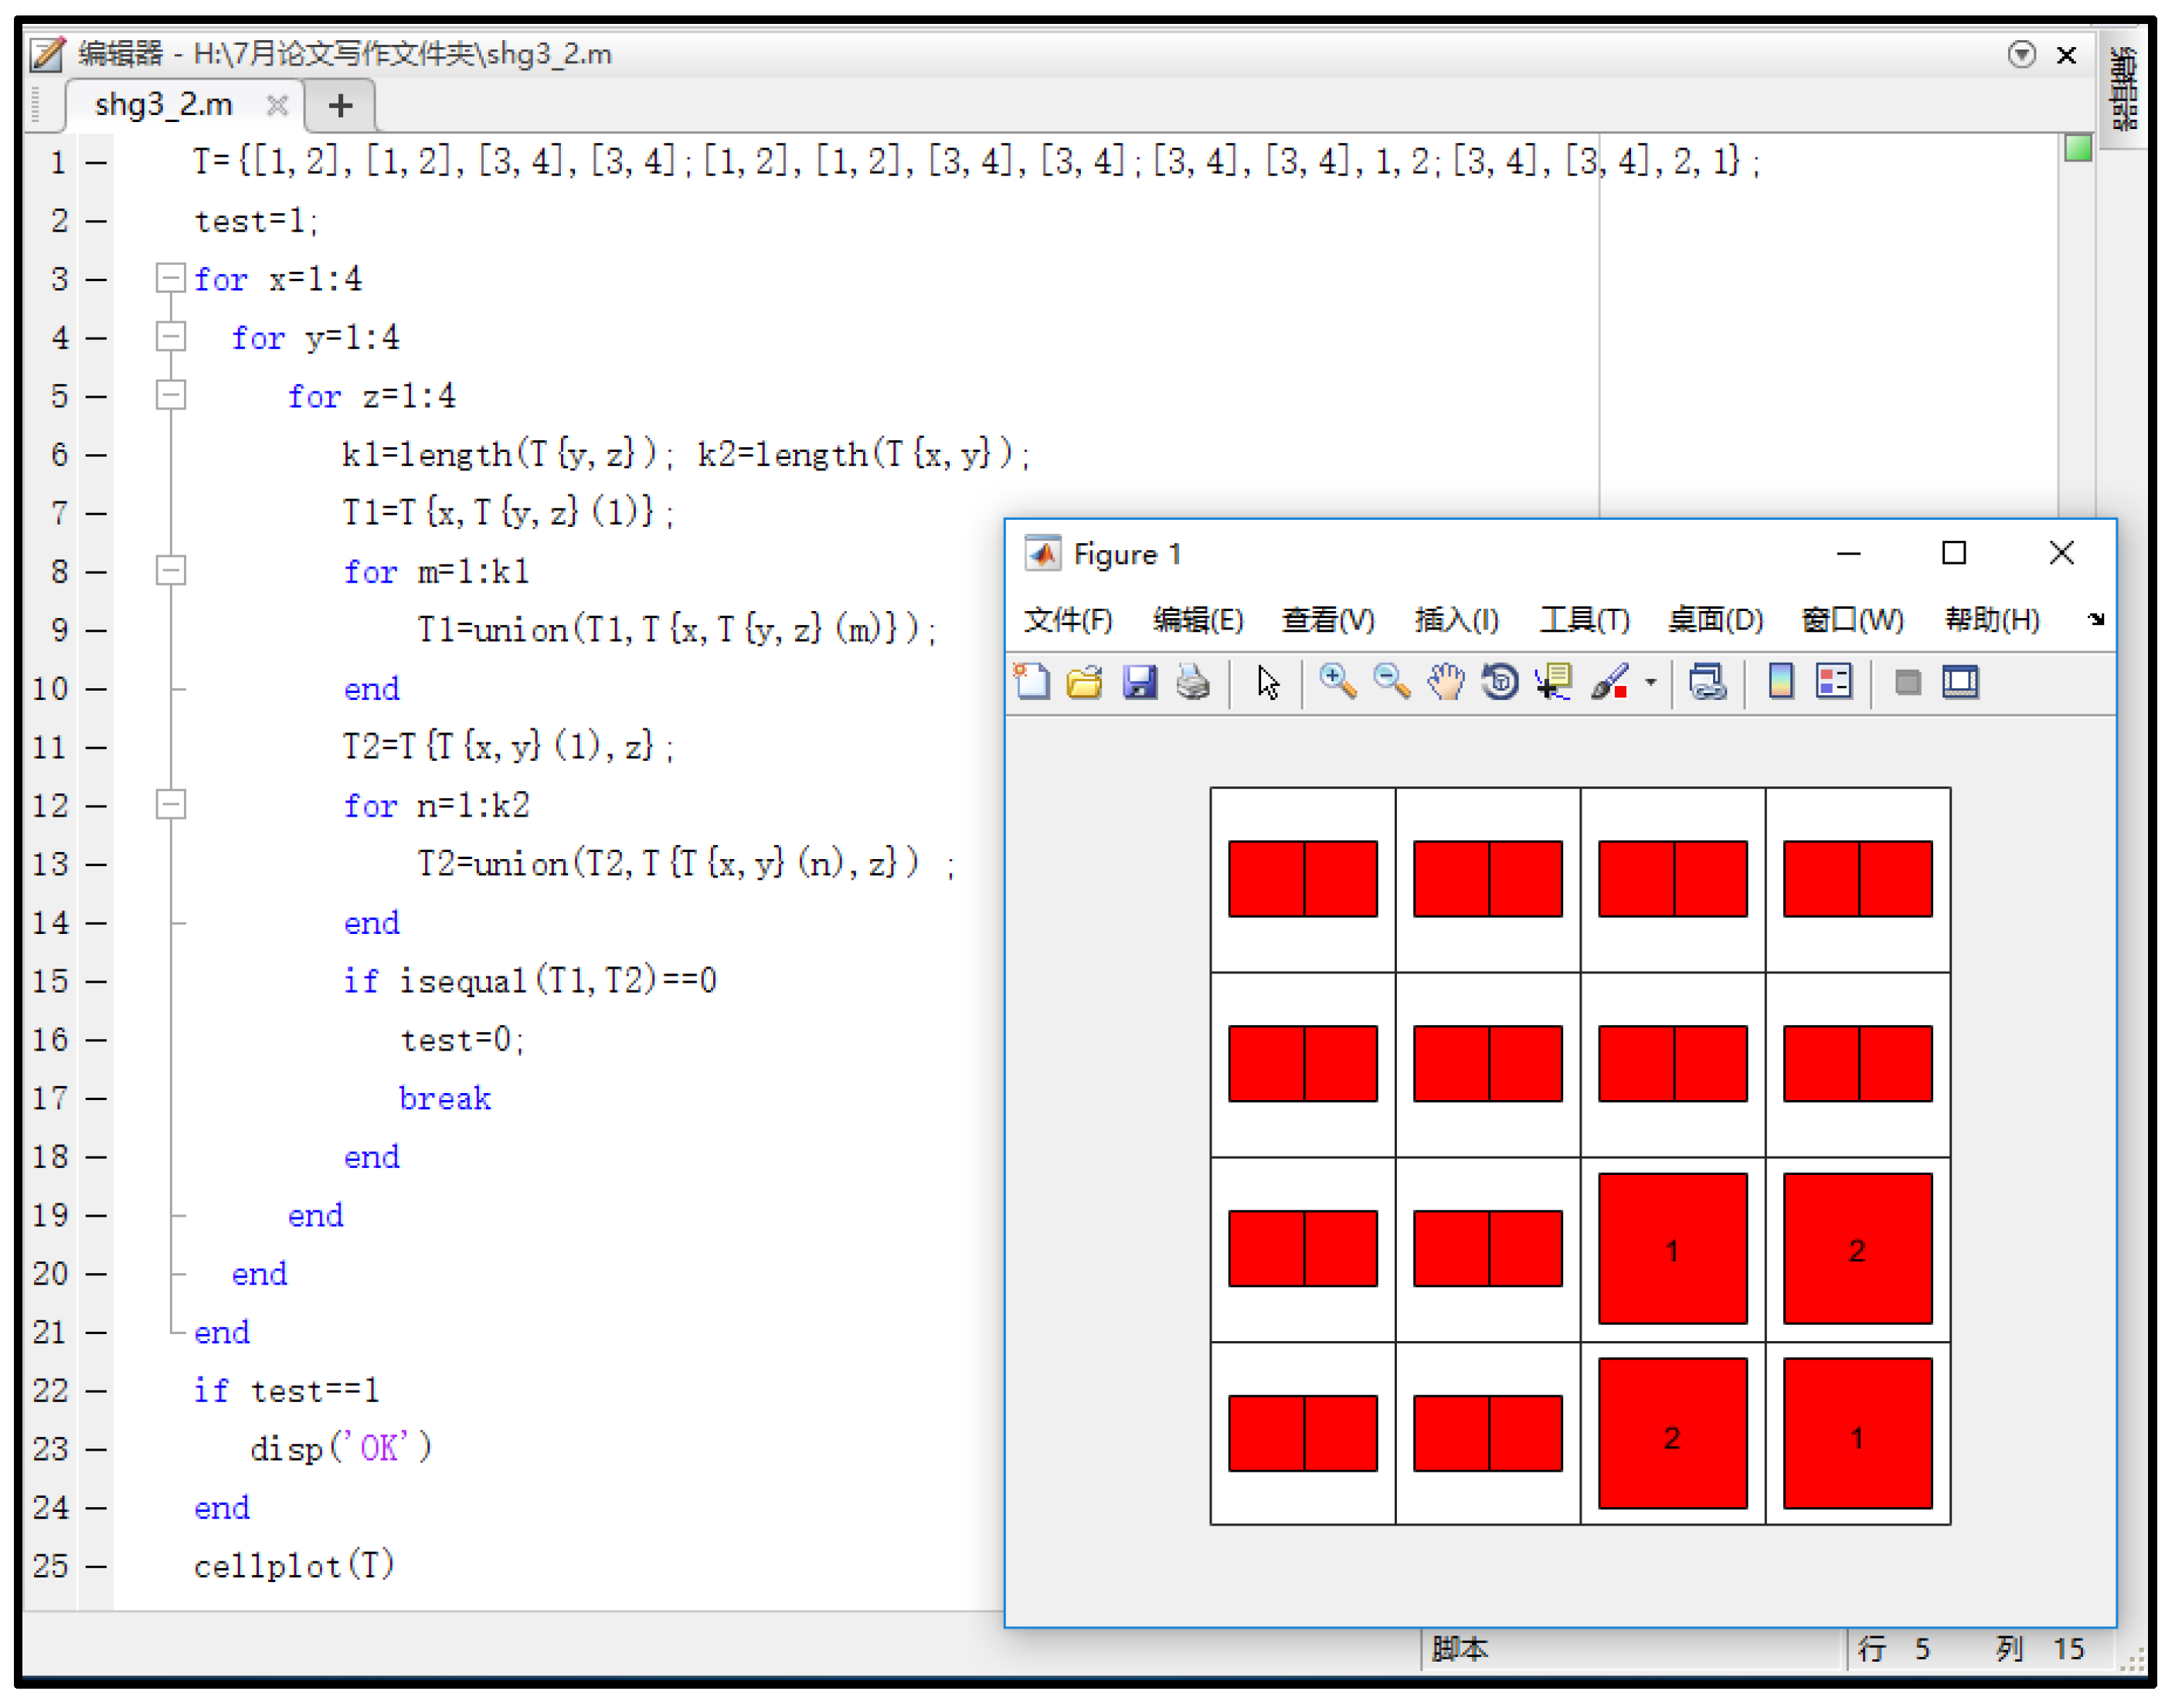
Task: Collapse the 'for m=1:k1' code fold
Action: (x=171, y=571)
